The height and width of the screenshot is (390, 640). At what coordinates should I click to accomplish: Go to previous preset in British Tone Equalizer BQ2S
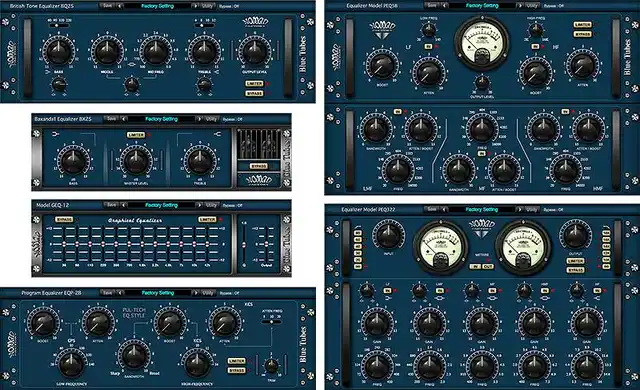point(120,6)
